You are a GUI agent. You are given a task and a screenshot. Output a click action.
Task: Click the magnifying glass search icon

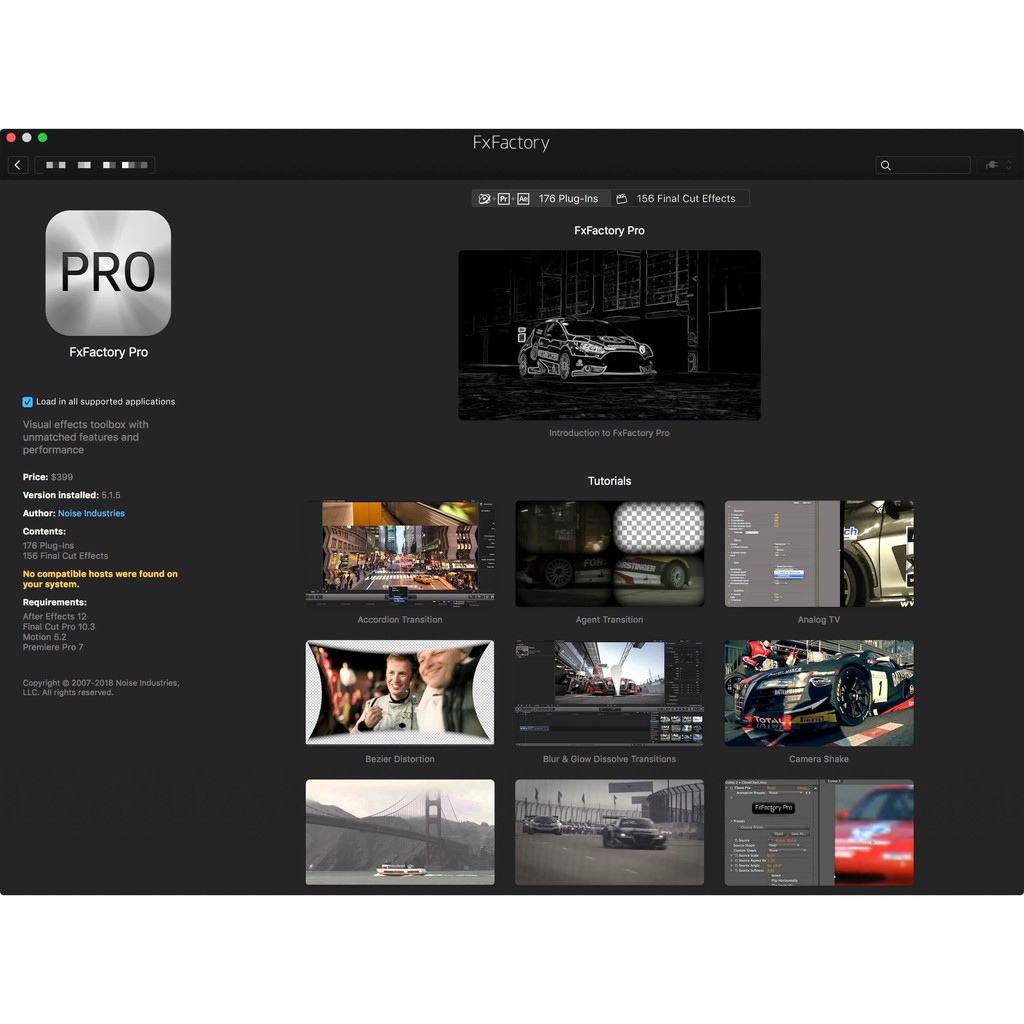pos(886,166)
